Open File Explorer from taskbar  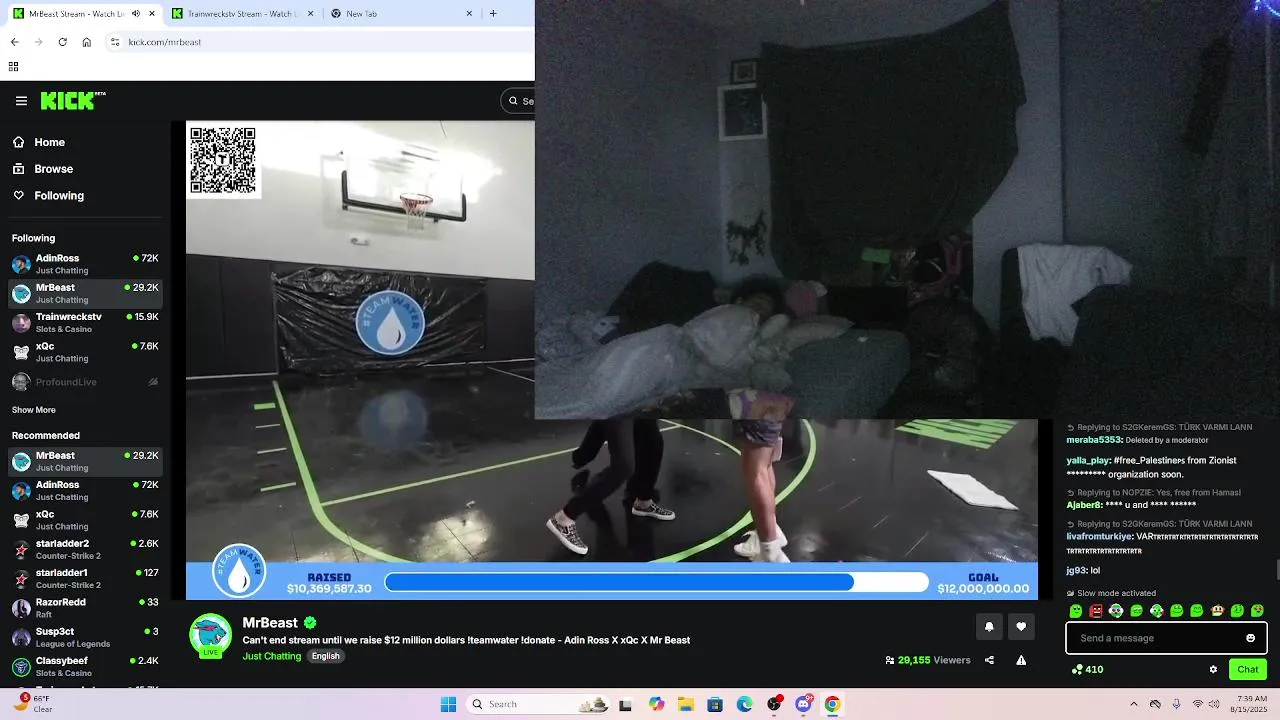[x=686, y=704]
